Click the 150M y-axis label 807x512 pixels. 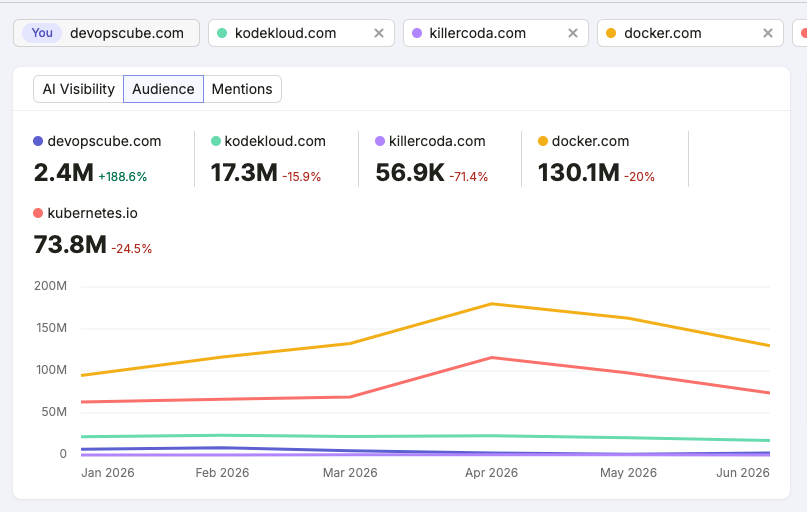tap(51, 328)
